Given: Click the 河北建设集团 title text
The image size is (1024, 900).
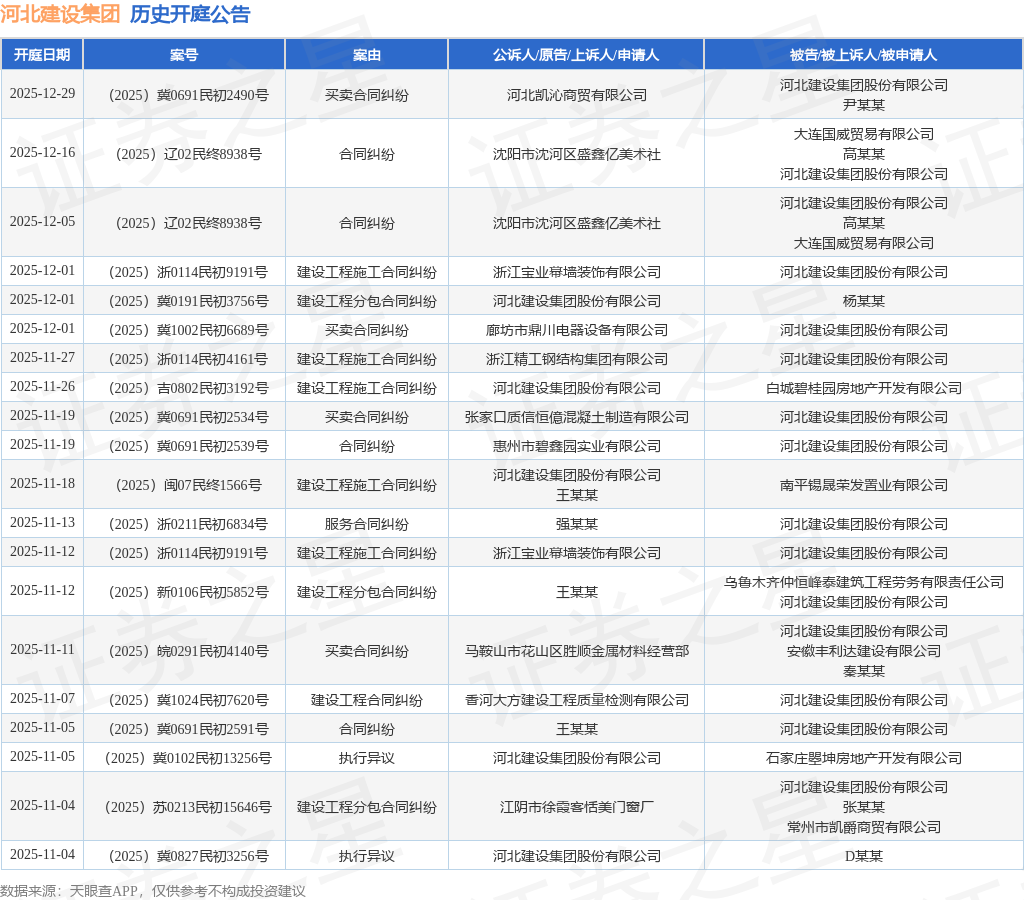Looking at the screenshot, I should pos(60,14).
